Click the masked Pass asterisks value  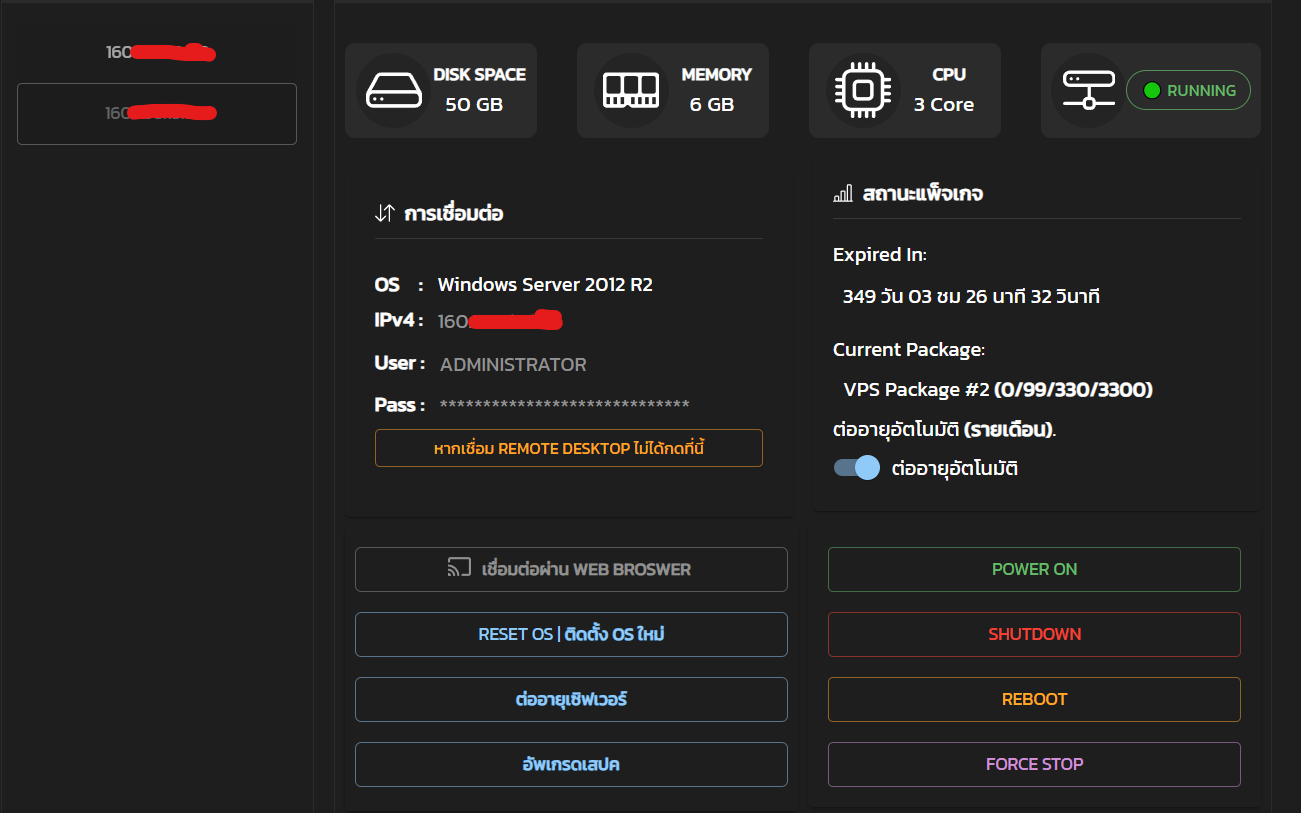tap(565, 405)
